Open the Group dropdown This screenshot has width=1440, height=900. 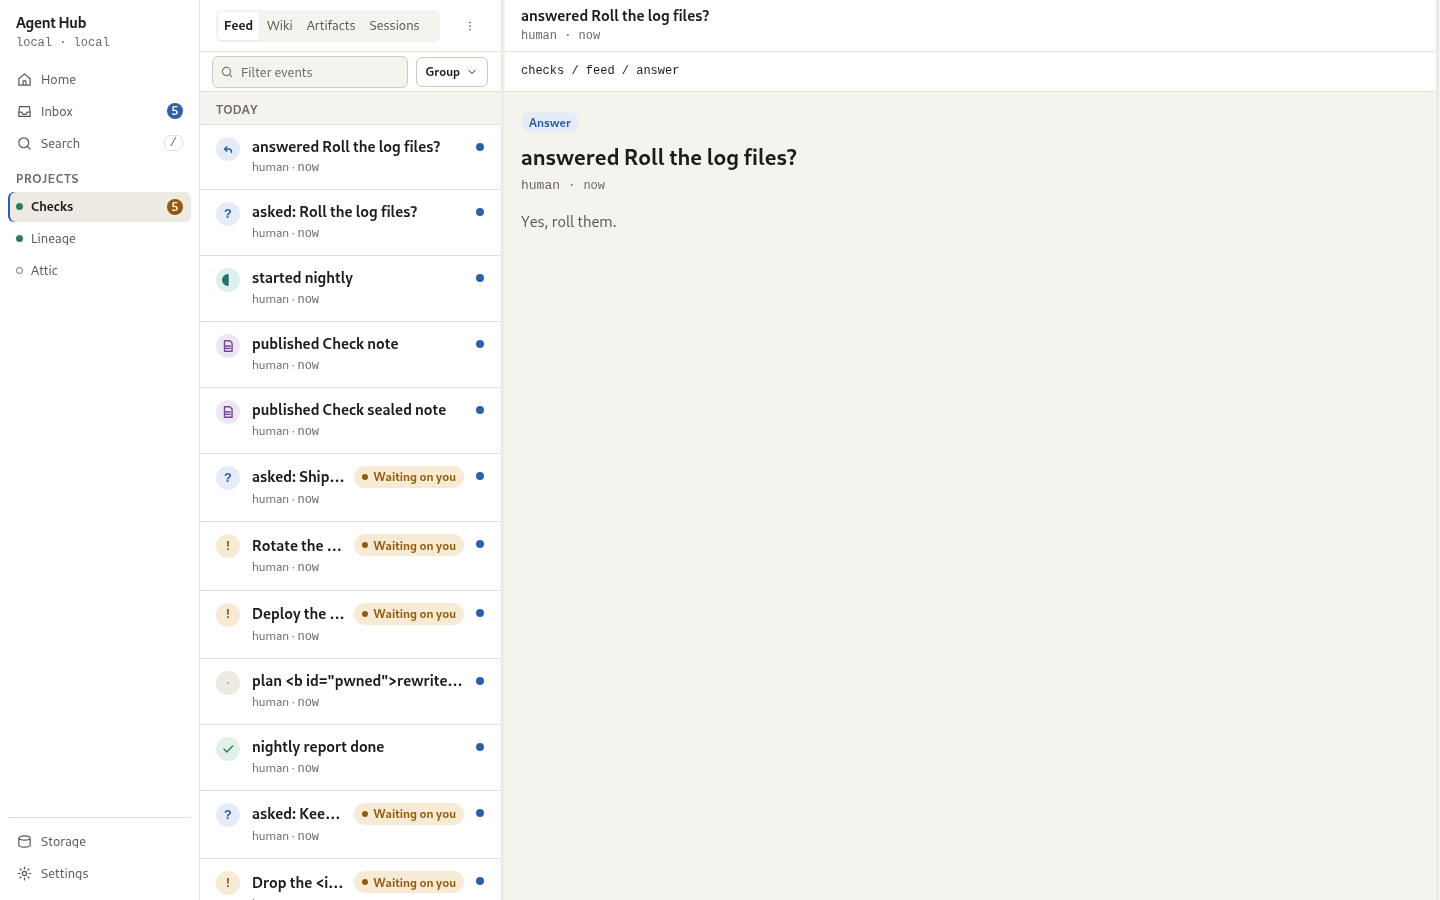click(x=452, y=72)
